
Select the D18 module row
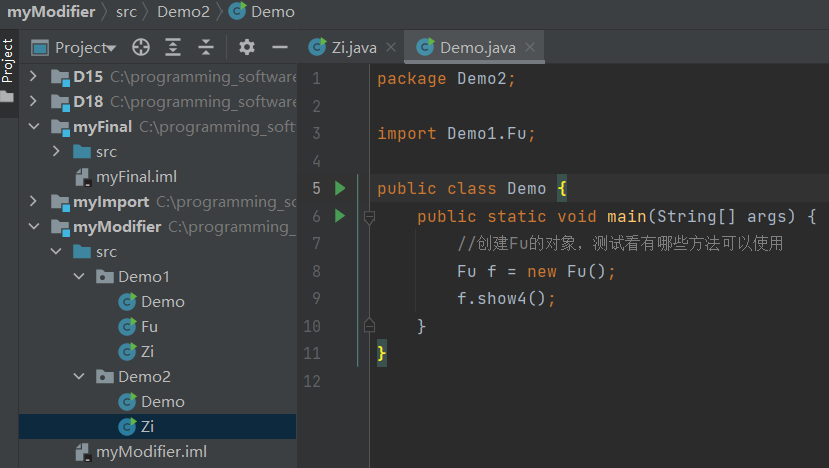pos(158,101)
